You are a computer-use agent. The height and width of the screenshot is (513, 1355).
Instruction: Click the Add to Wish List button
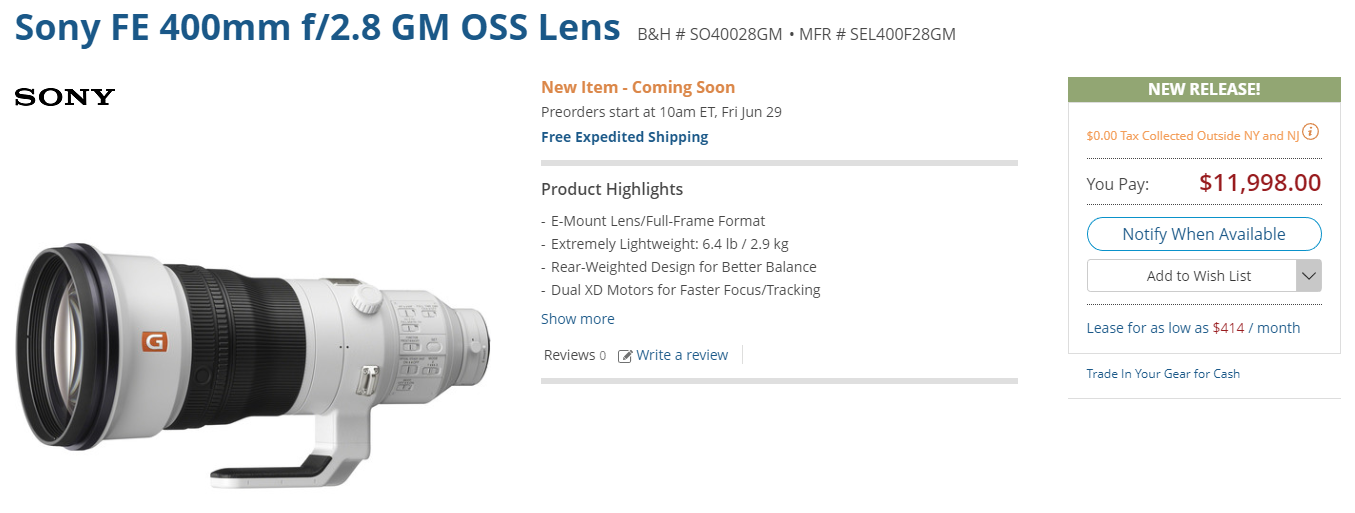point(1198,276)
